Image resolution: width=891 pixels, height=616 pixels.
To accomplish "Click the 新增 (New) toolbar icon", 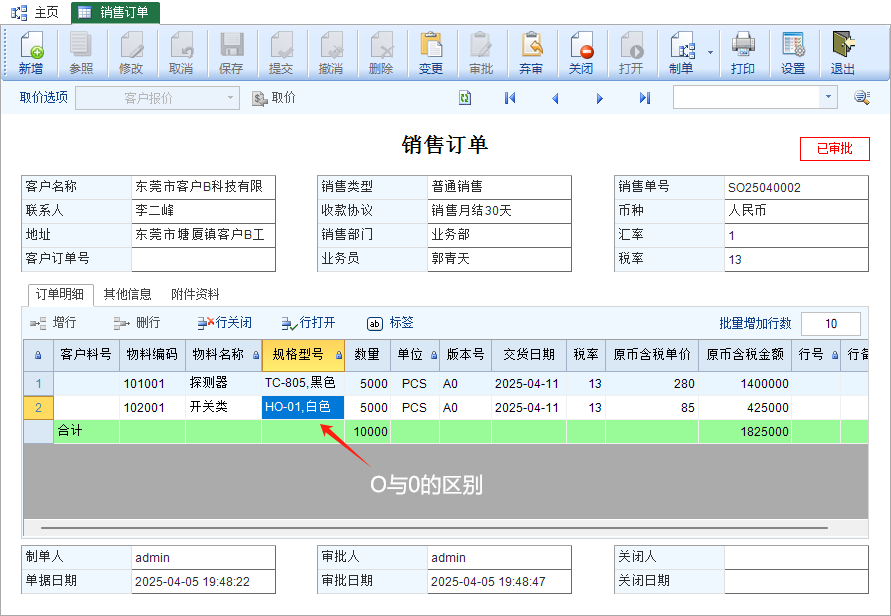I will [31, 53].
